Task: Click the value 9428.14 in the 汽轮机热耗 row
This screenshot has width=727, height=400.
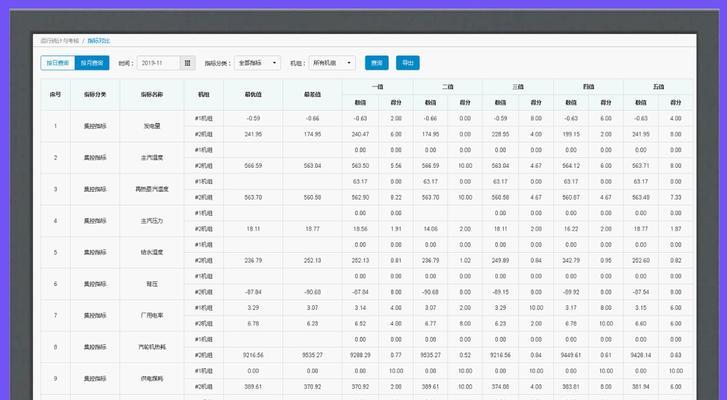Action: (x=641, y=355)
